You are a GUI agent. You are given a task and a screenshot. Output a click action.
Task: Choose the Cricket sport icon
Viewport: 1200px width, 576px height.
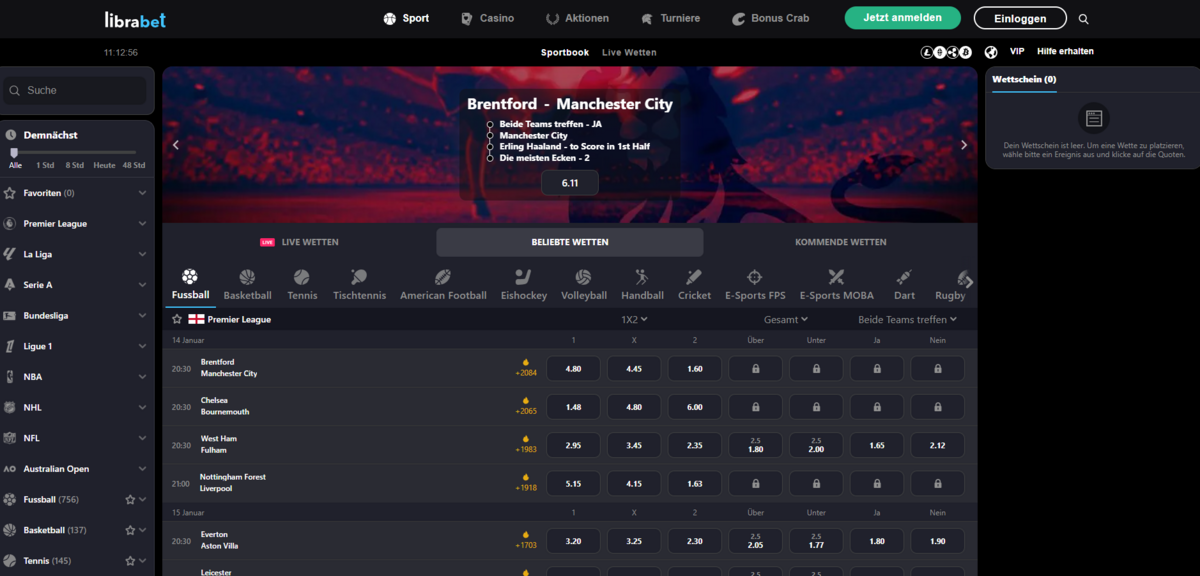pyautogui.click(x=694, y=277)
